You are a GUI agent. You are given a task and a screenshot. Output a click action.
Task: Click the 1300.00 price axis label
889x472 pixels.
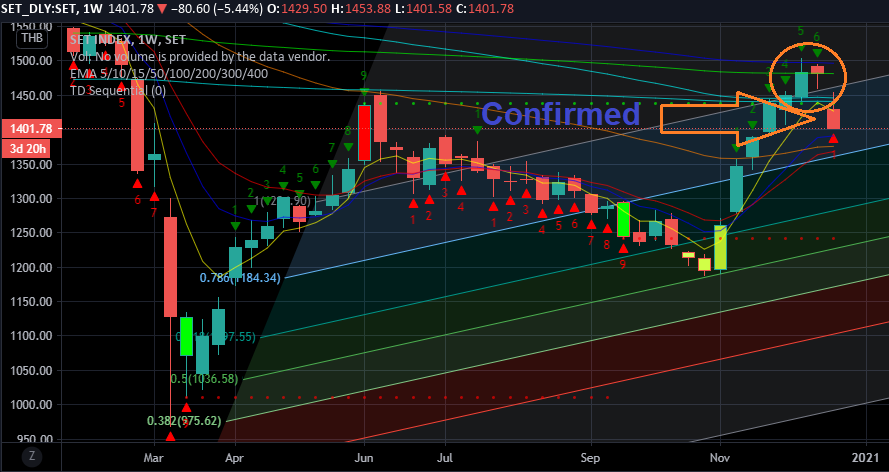click(29, 199)
